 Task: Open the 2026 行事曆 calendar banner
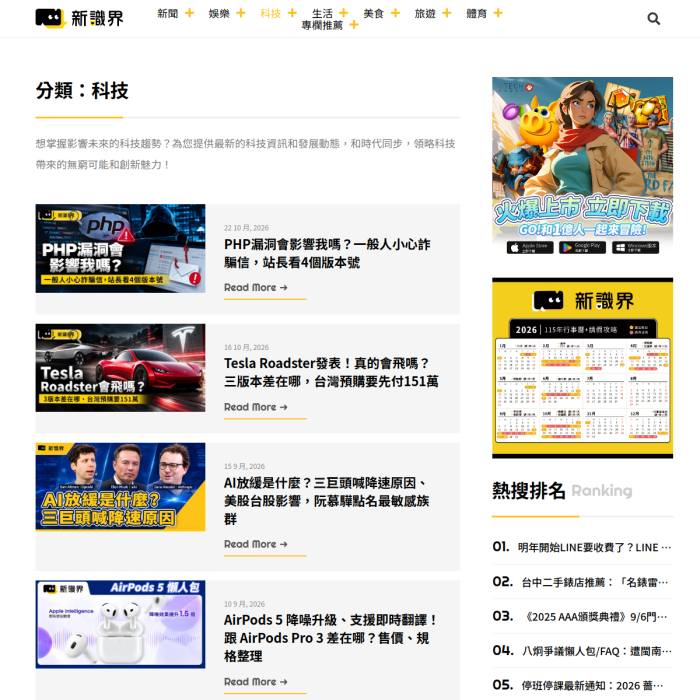583,368
